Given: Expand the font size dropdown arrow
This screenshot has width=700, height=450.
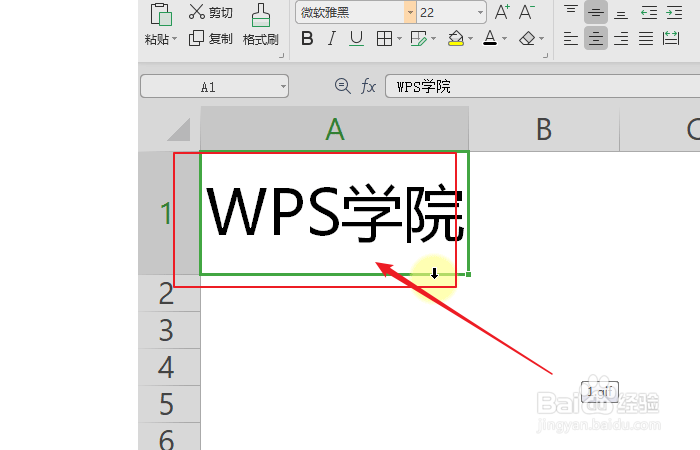Looking at the screenshot, I should tap(480, 12).
